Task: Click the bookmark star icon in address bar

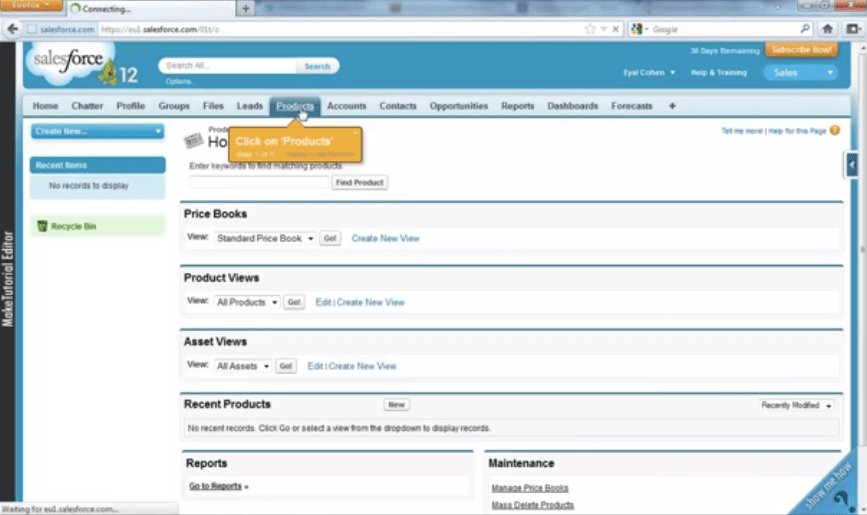Action: [590, 29]
